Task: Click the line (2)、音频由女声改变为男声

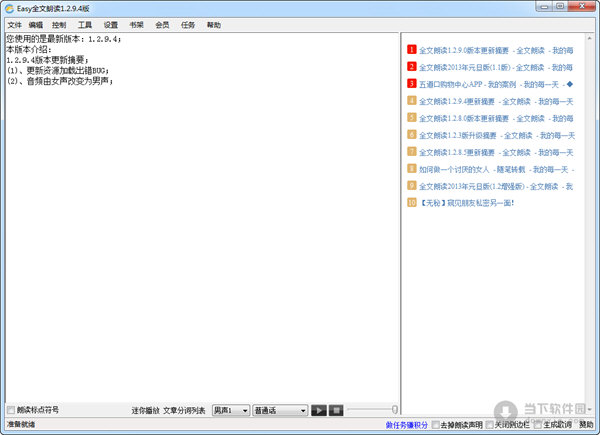Action: [x=60, y=81]
